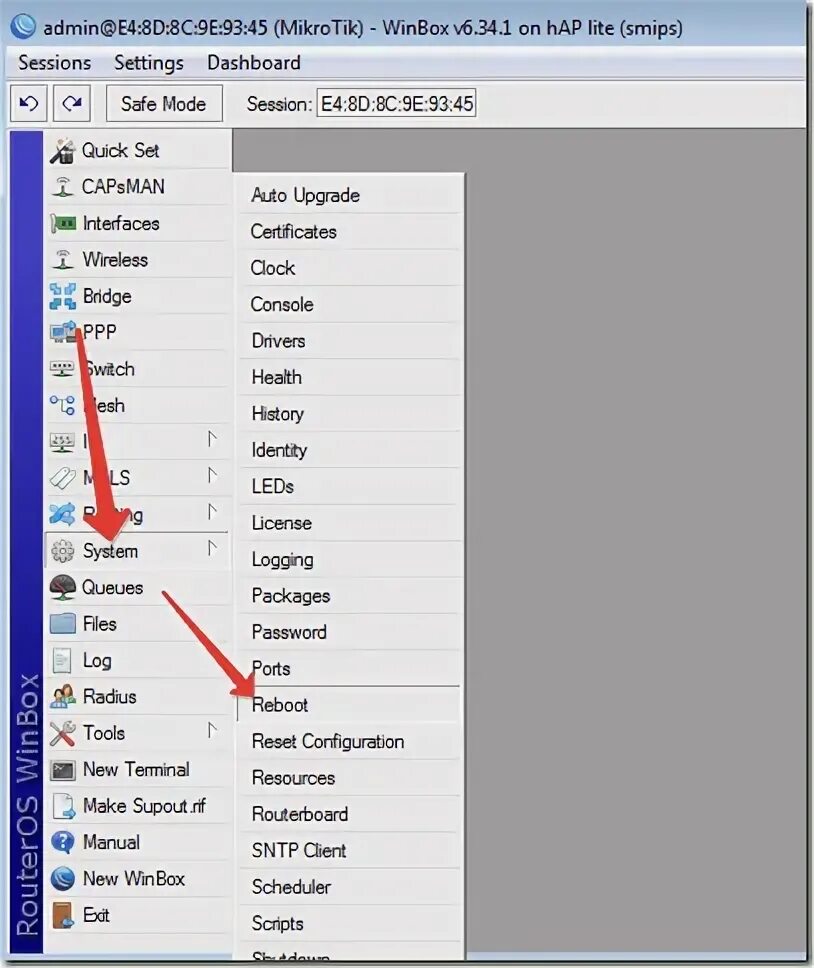Click the Exit door icon
The width and height of the screenshot is (814, 968).
[62, 915]
